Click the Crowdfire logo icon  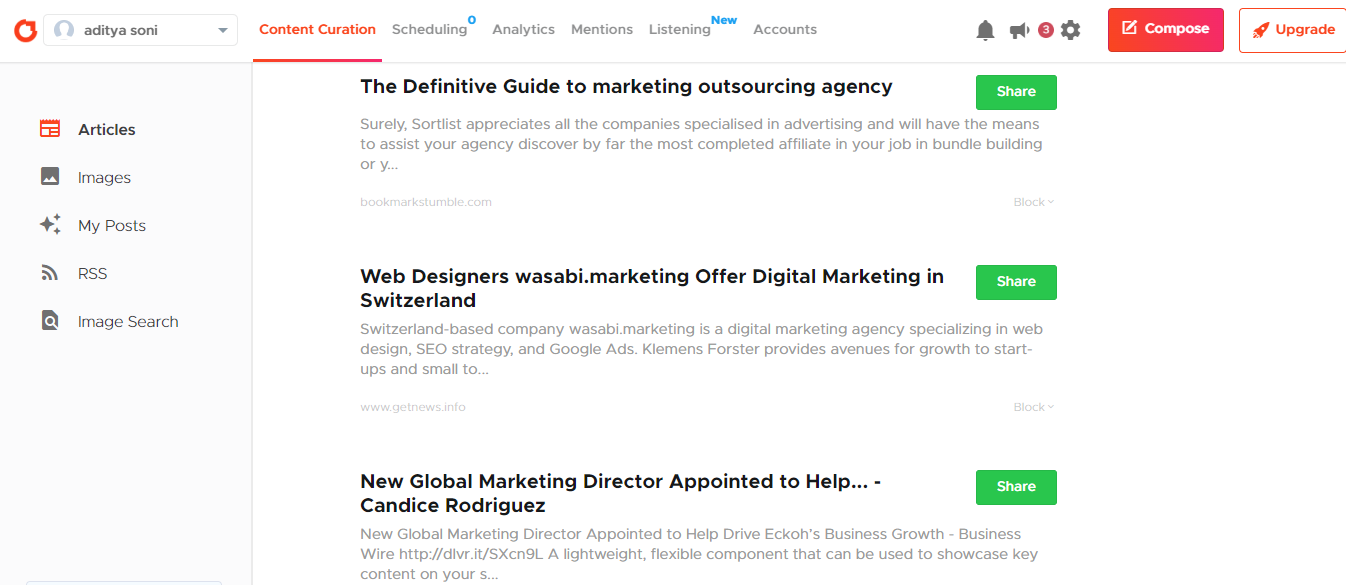(x=25, y=30)
